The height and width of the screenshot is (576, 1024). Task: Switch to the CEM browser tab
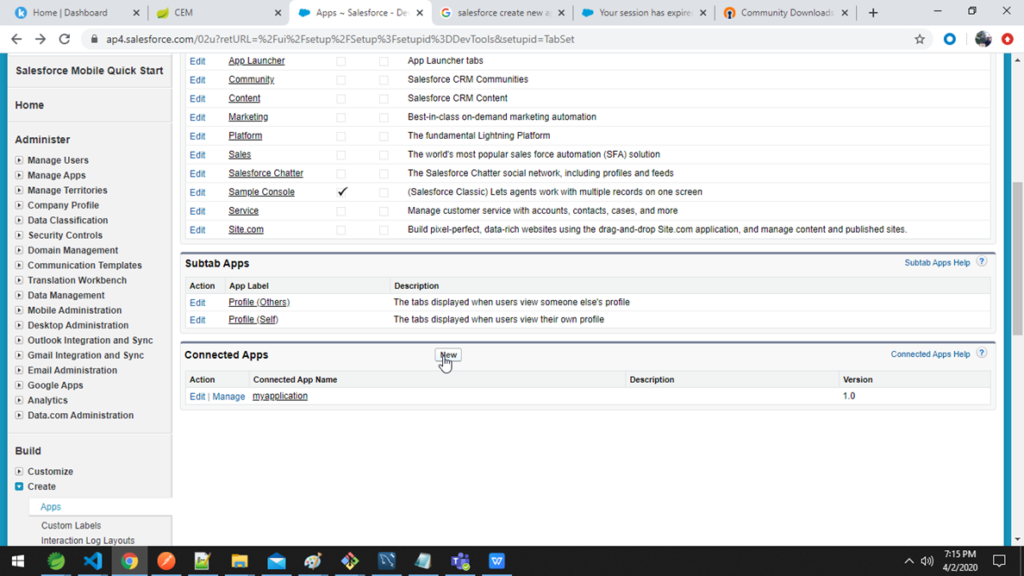click(218, 12)
